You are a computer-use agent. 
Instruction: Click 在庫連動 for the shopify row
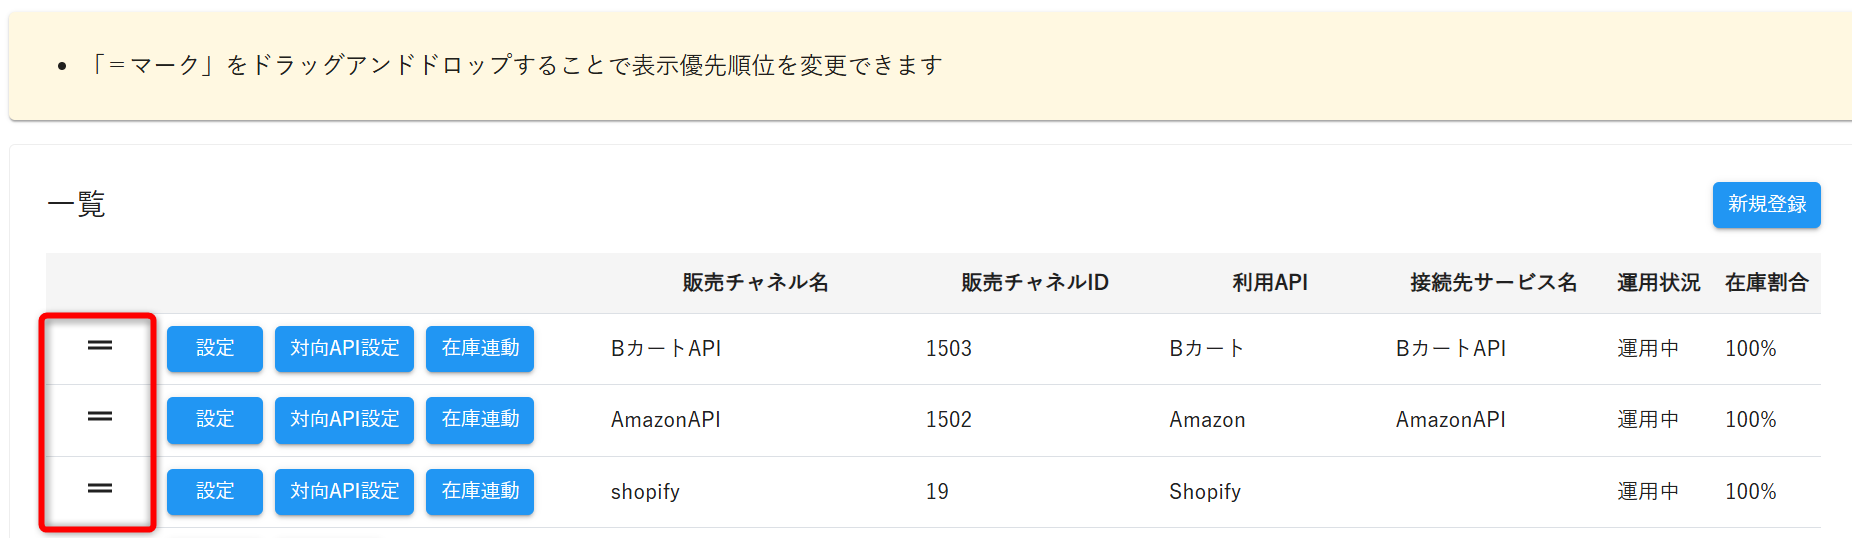[480, 492]
